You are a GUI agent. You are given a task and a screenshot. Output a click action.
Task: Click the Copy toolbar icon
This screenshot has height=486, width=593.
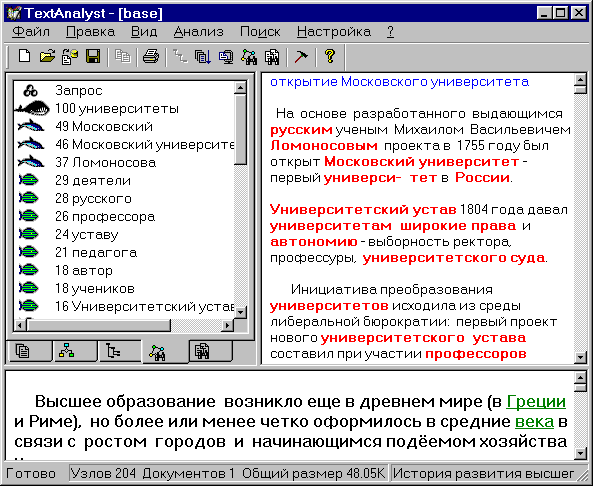click(123, 57)
